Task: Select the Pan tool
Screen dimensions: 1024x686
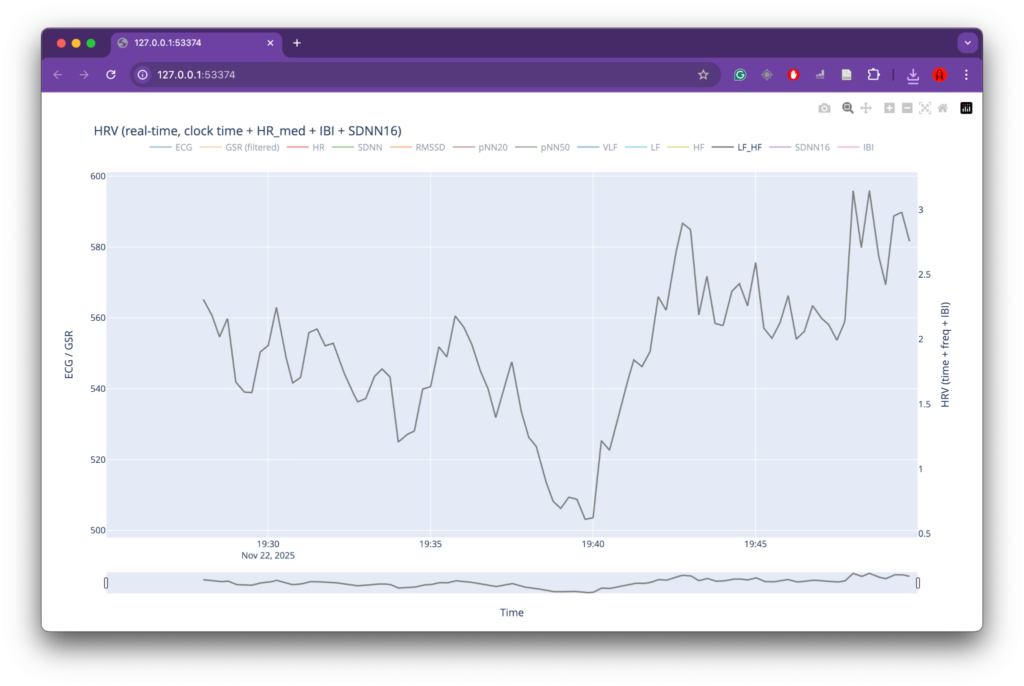Action: click(x=866, y=108)
